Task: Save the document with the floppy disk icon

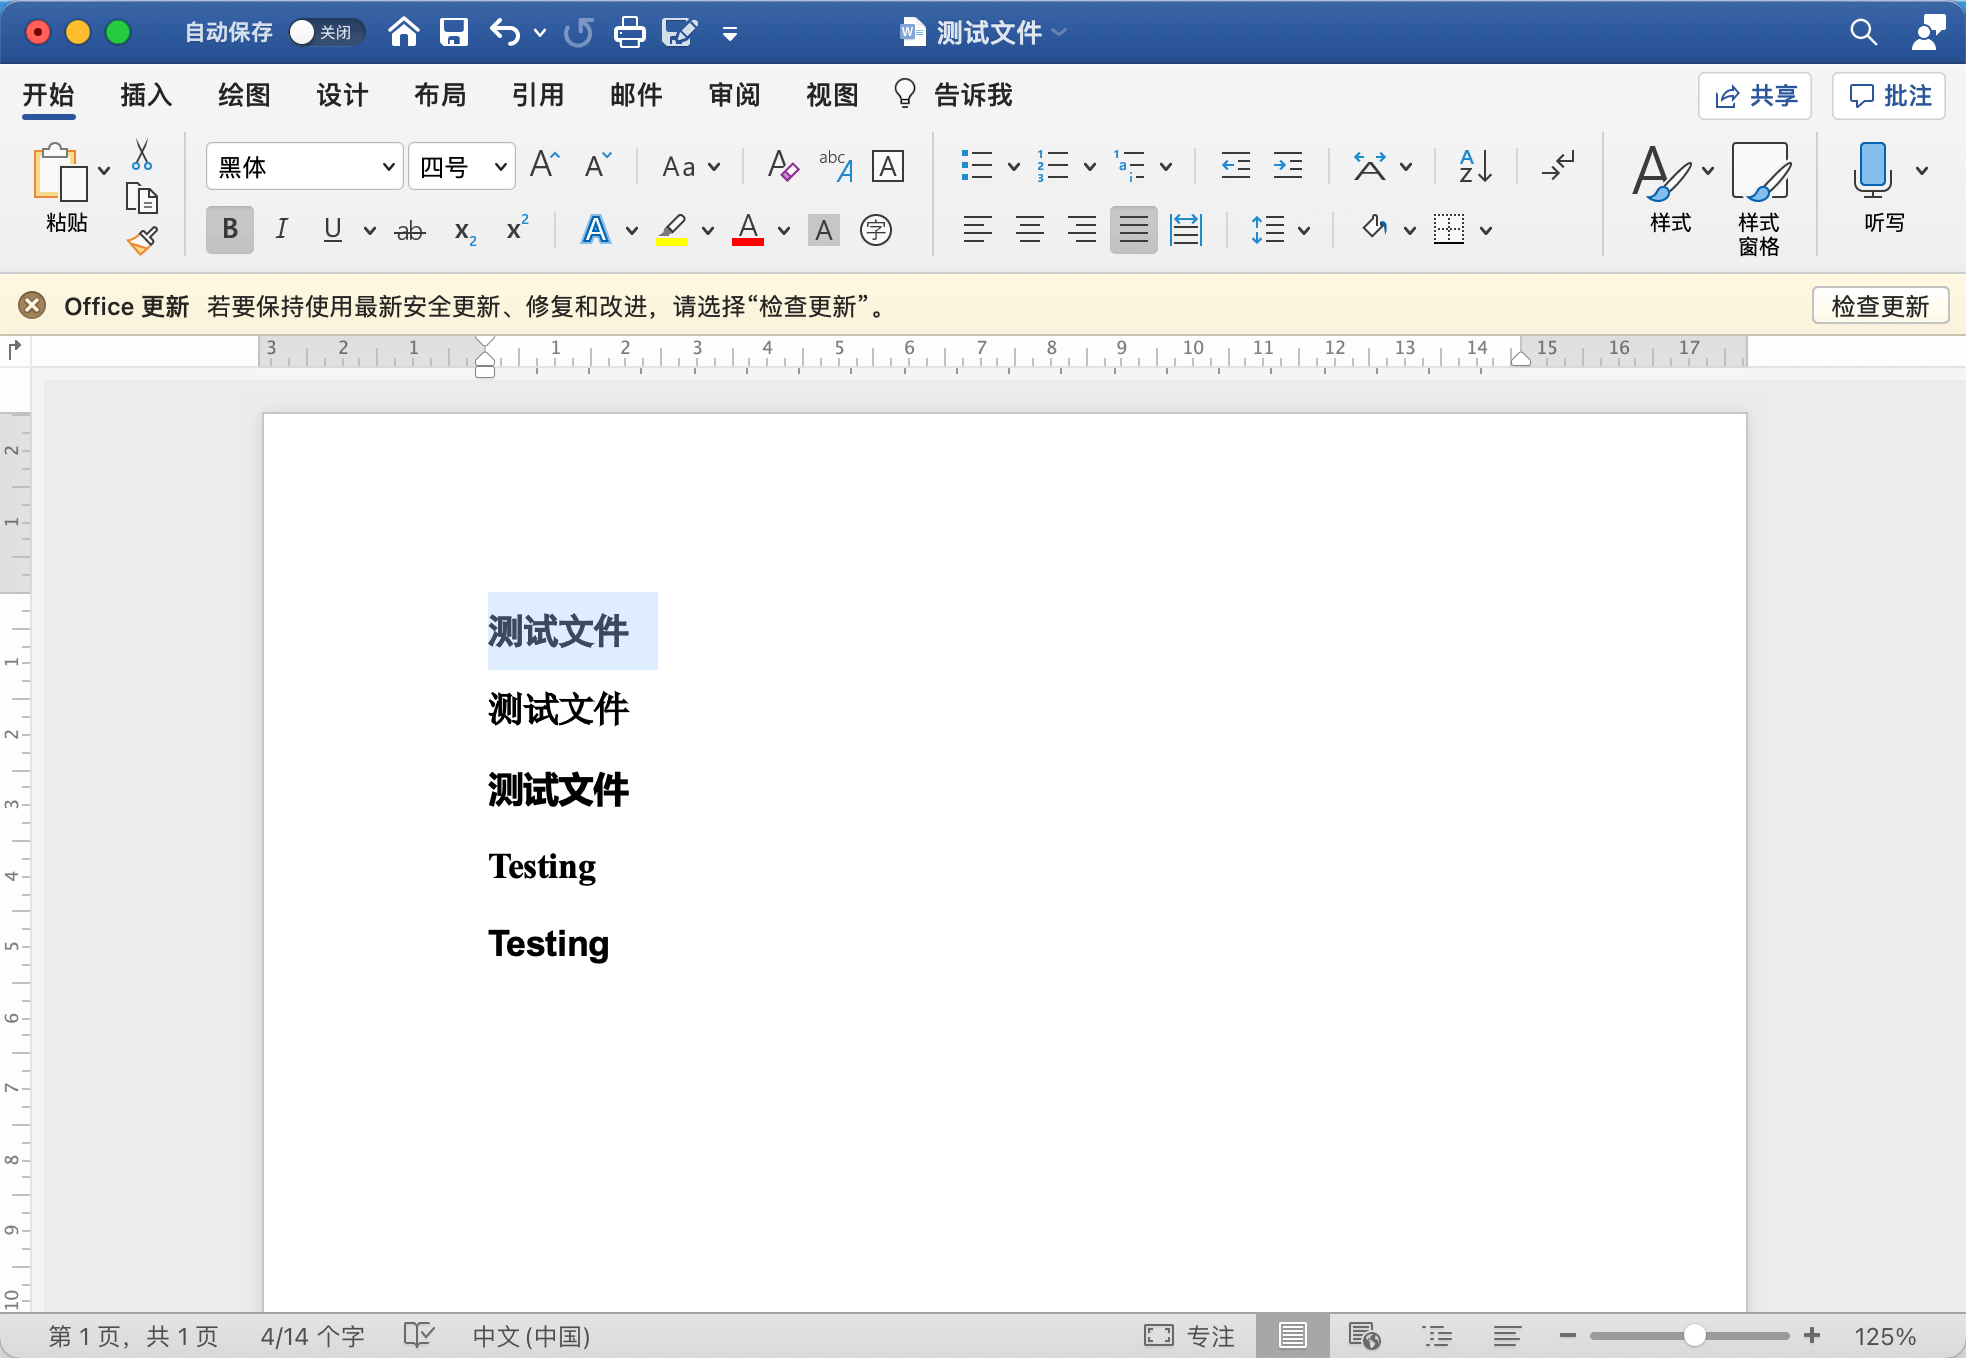Action: (454, 32)
